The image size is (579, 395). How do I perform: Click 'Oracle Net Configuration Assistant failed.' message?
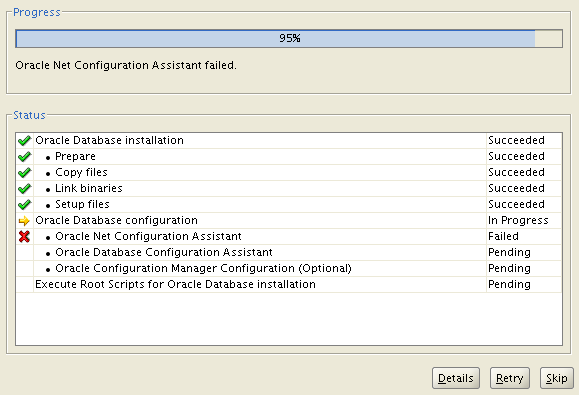(x=126, y=65)
